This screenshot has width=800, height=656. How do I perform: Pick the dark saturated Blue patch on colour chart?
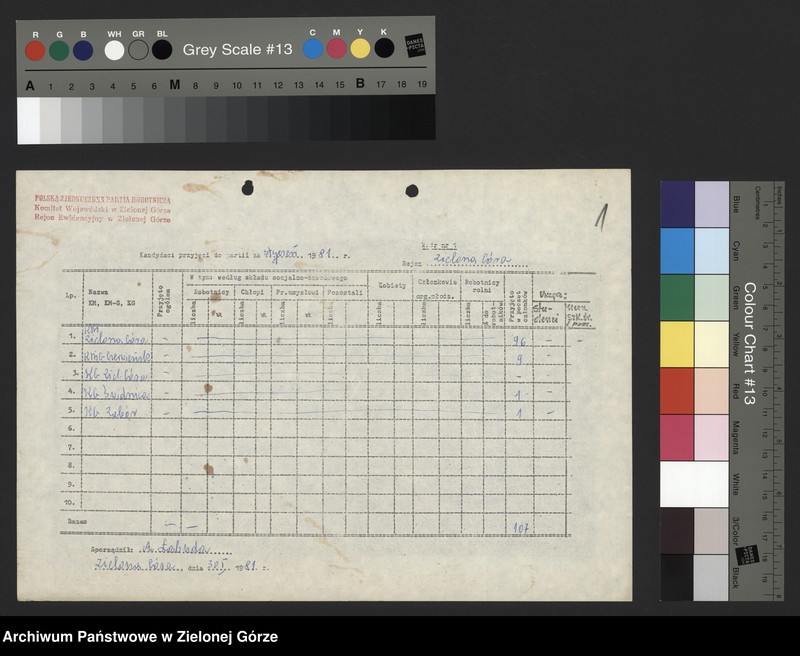point(677,205)
